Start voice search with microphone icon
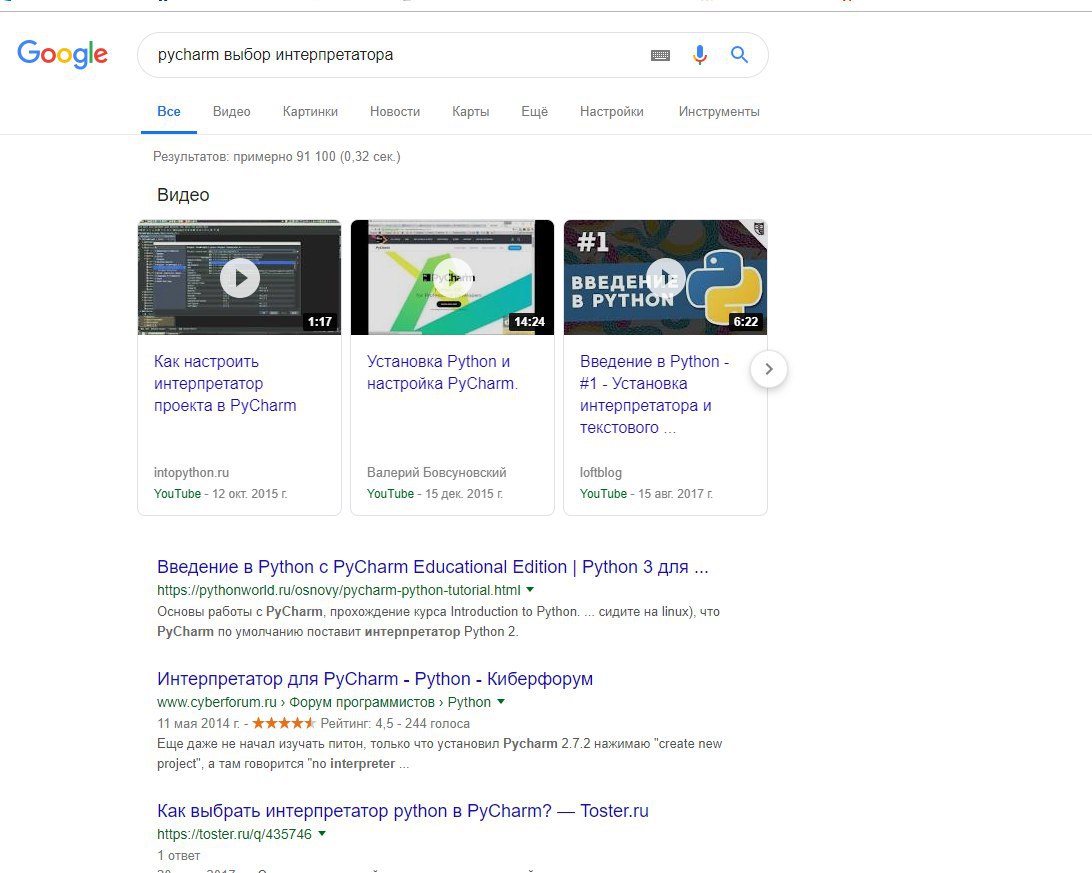This screenshot has width=1092, height=873. point(700,55)
